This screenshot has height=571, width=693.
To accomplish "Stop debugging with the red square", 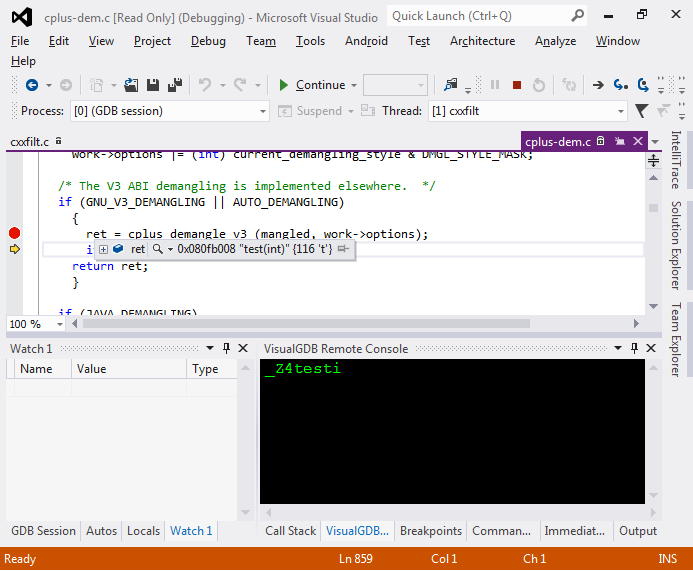I will 517,85.
